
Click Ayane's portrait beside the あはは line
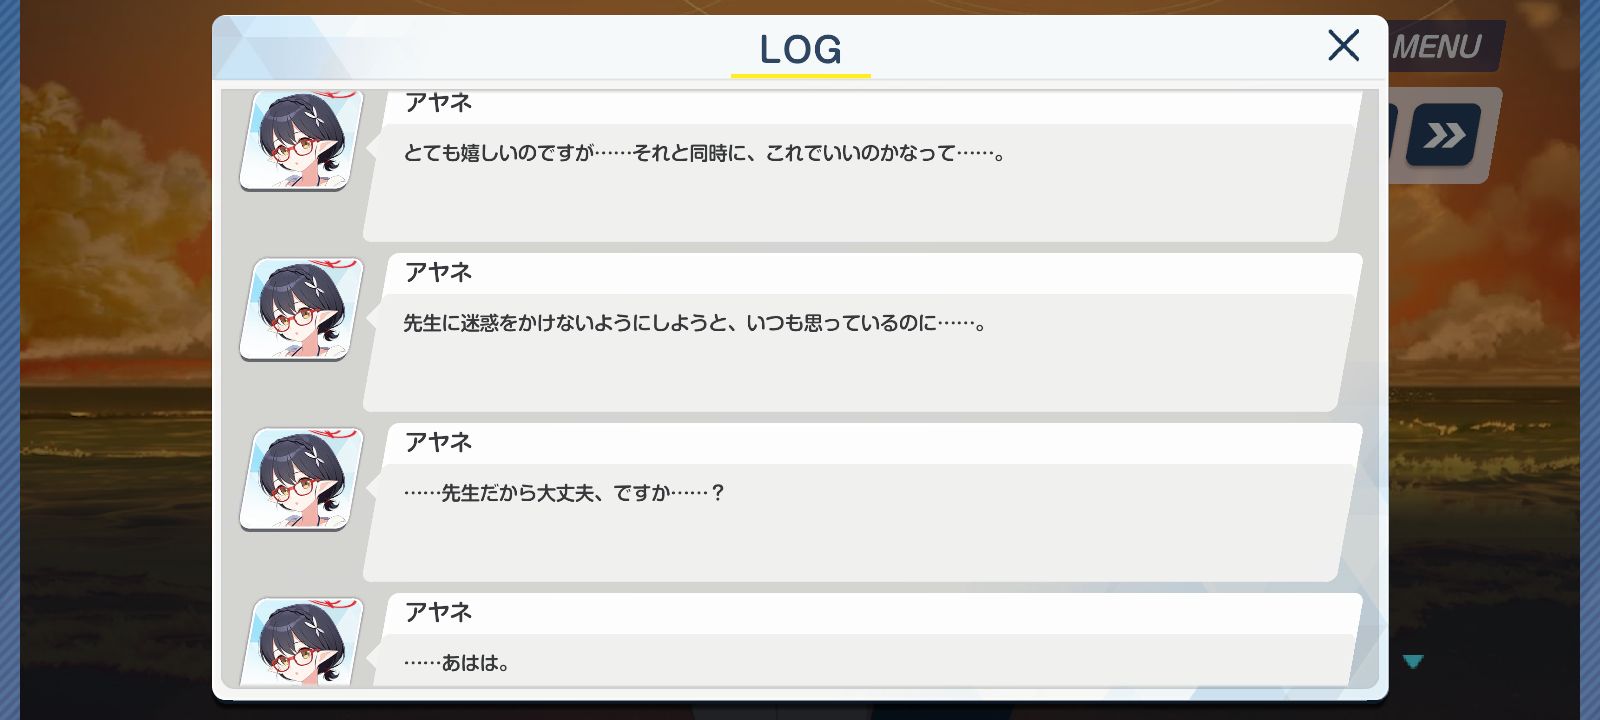tap(302, 641)
